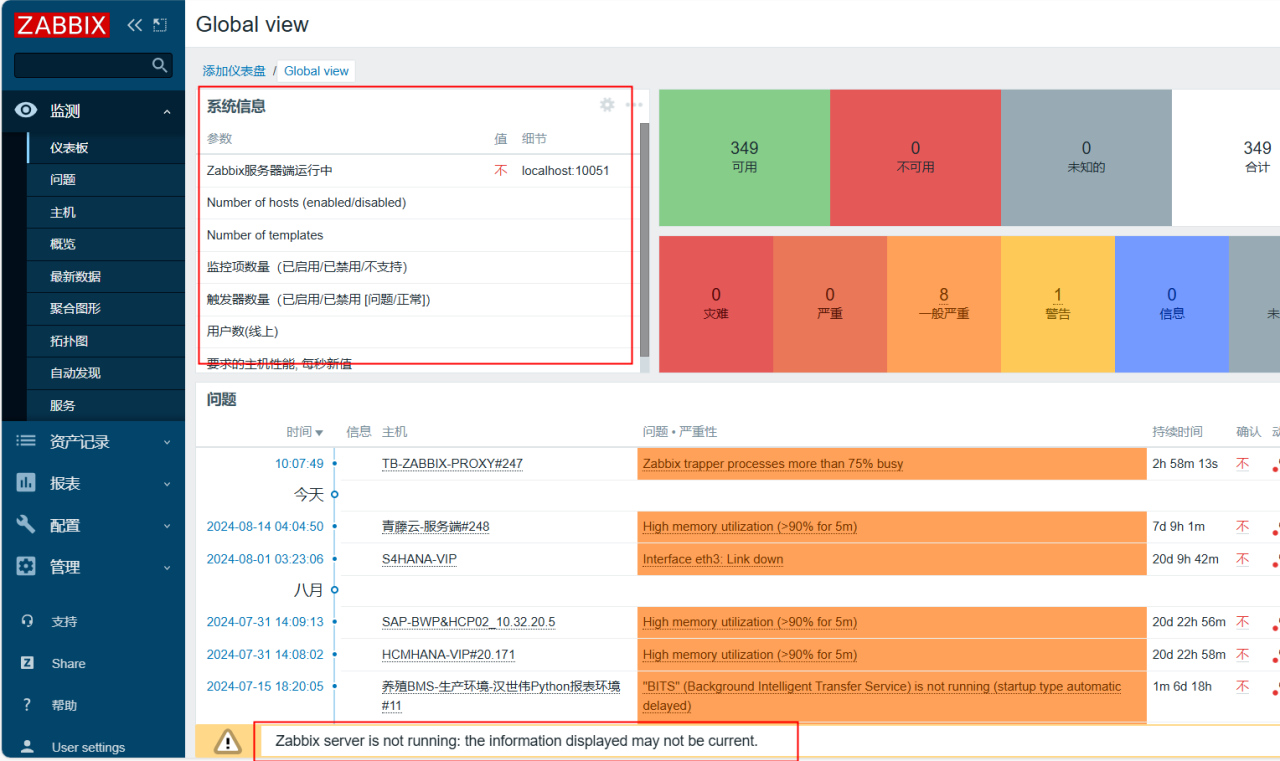This screenshot has width=1280, height=761.
Task: Click 不 acknowledge link for S4HANA-VIP
Action: click(x=1242, y=559)
